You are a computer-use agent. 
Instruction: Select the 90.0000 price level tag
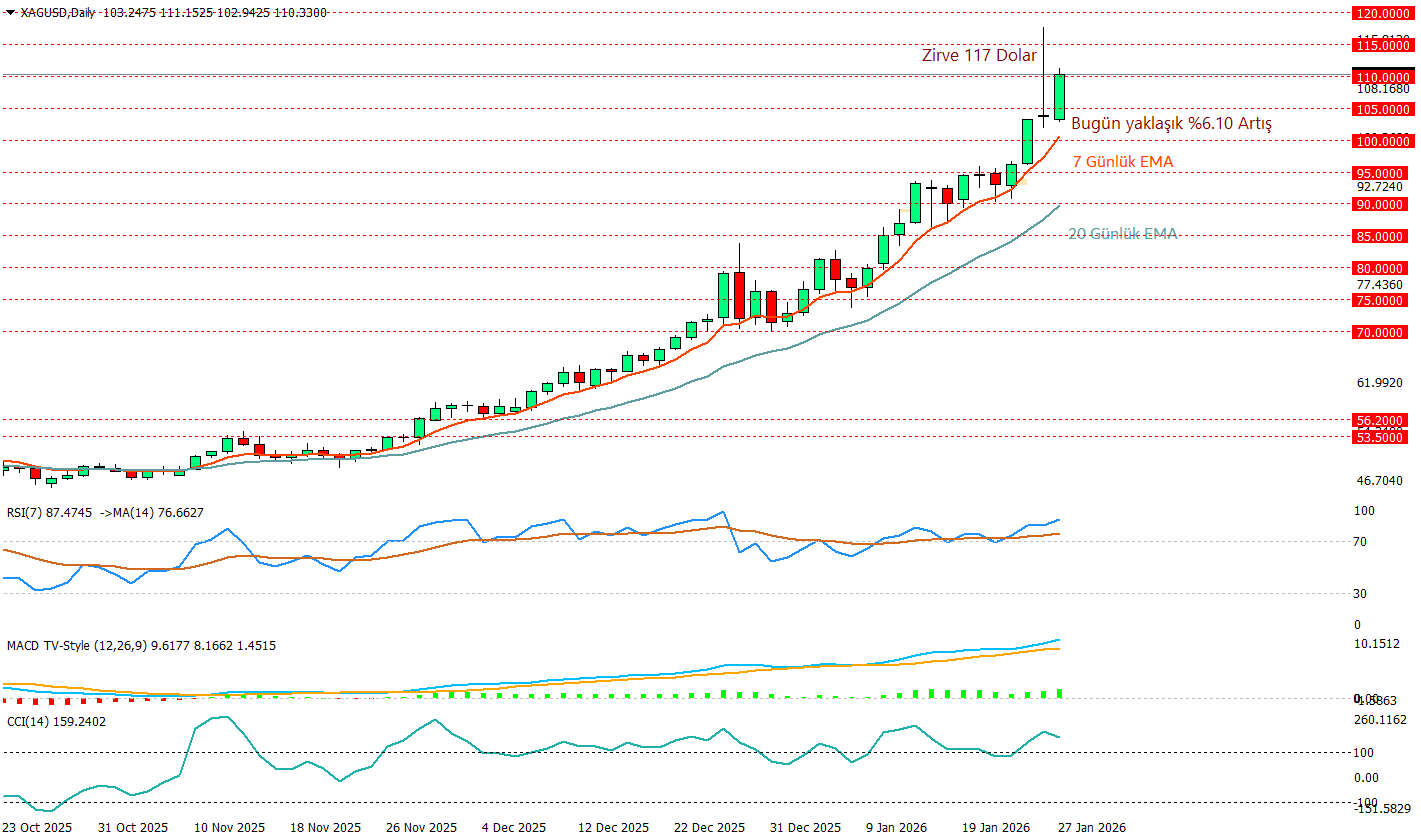1381,204
